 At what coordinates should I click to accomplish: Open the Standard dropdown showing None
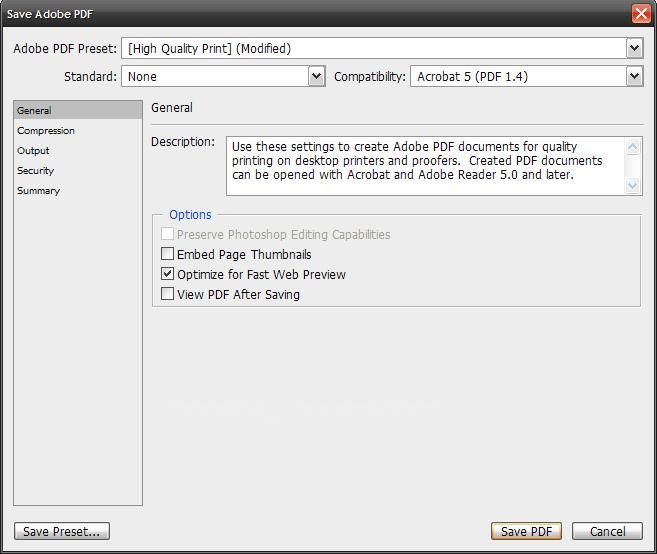tap(223, 77)
